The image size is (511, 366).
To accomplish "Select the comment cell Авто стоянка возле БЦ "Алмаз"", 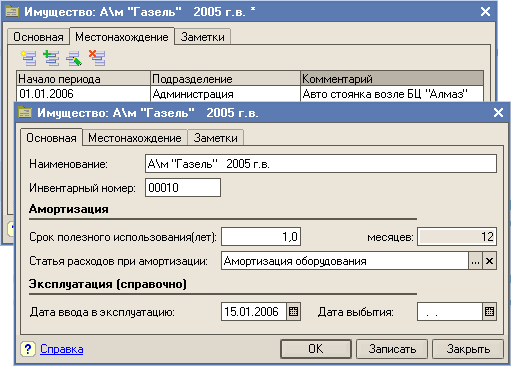I will (x=392, y=94).
